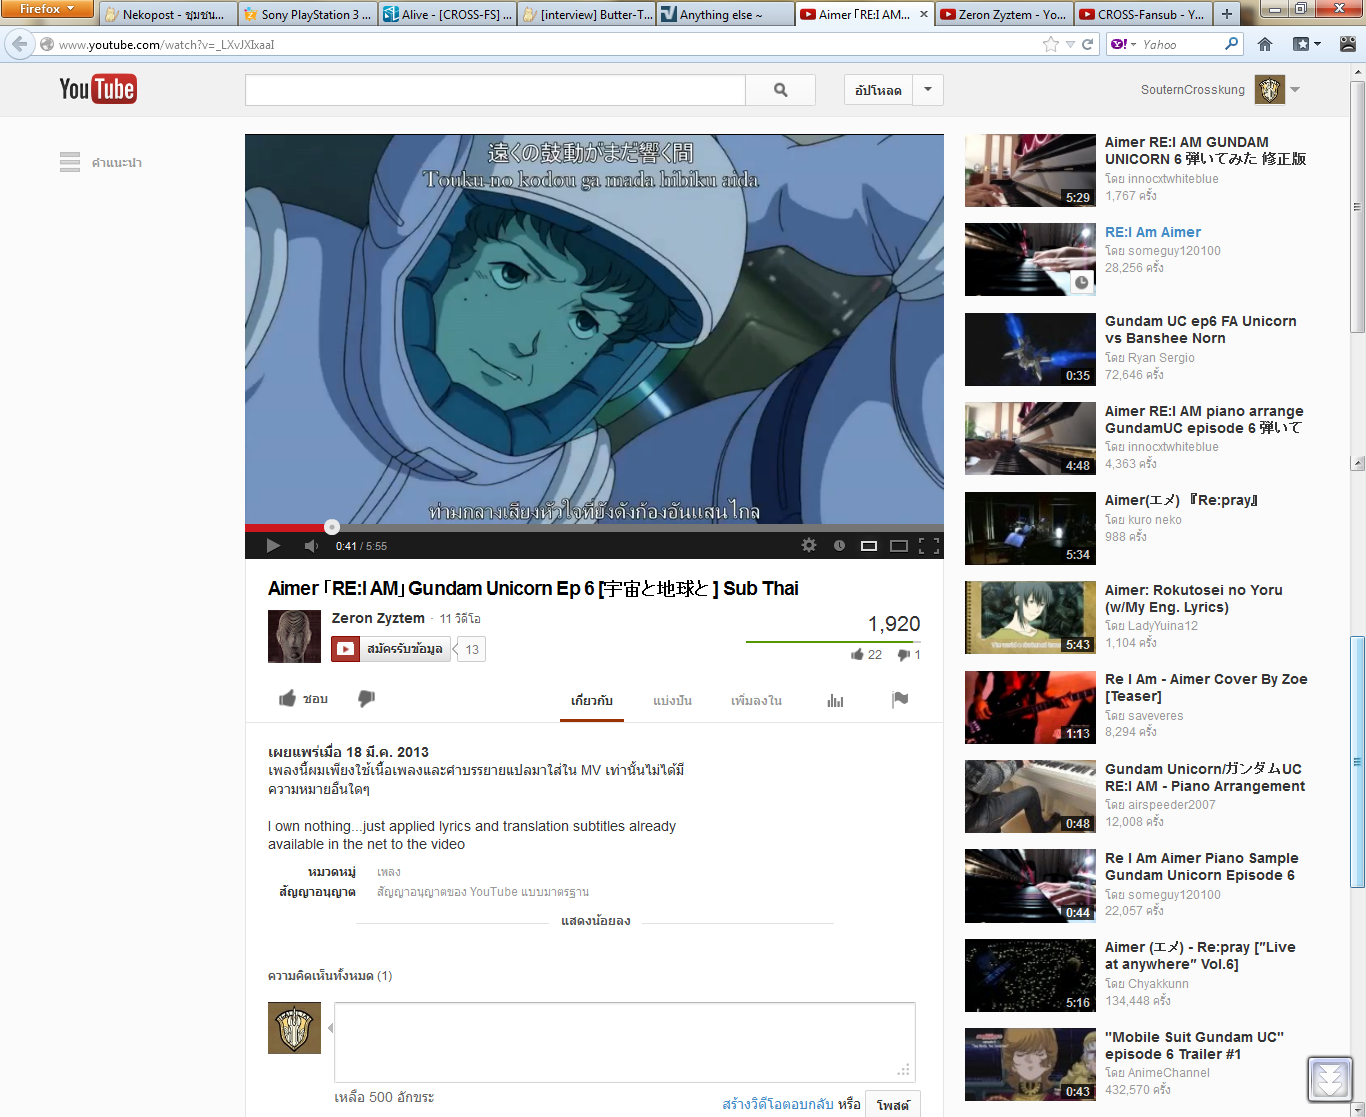Click the สร้างวิดีโอตอบกลับ video response link
Screen dimensions: 1366x1117
tap(778, 1104)
